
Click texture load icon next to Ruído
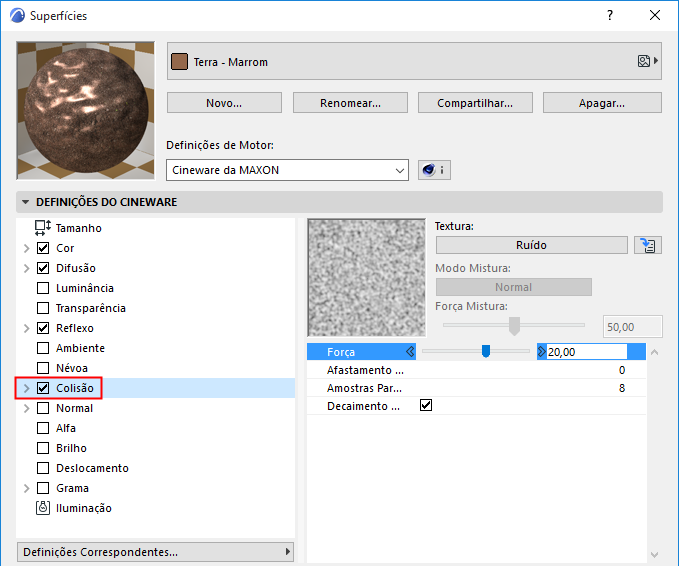point(647,245)
